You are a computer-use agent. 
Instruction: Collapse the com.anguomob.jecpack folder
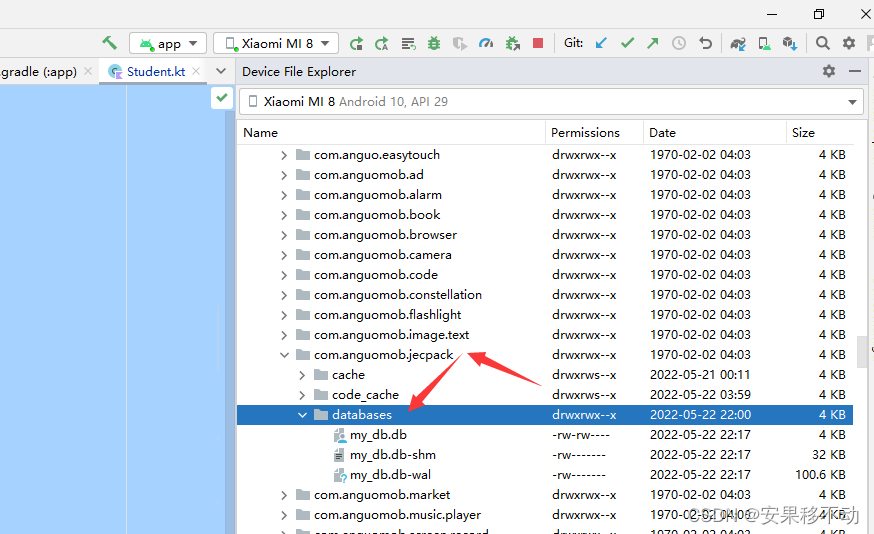point(284,355)
